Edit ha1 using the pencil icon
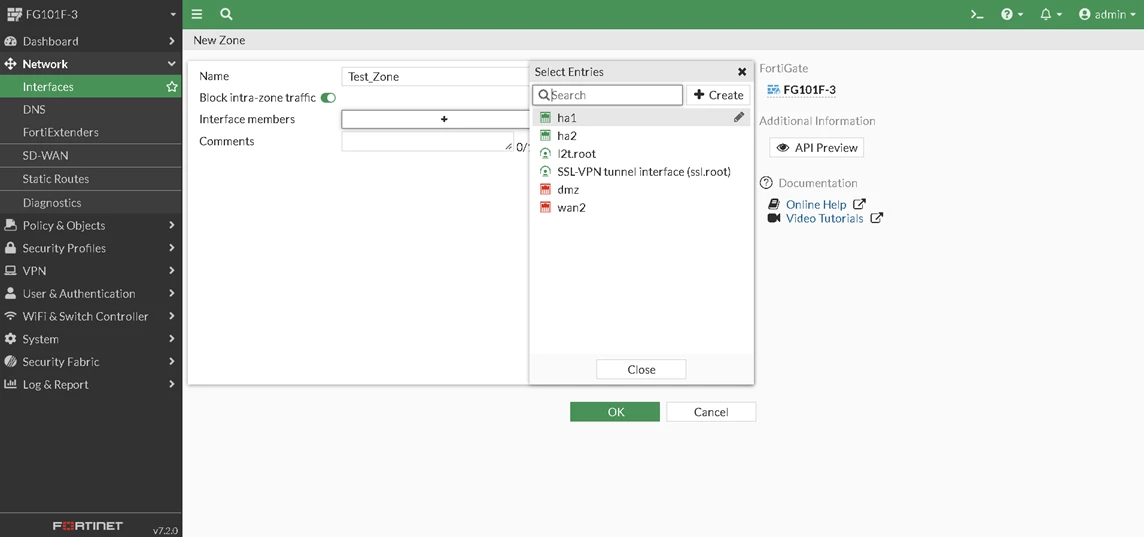 [739, 117]
